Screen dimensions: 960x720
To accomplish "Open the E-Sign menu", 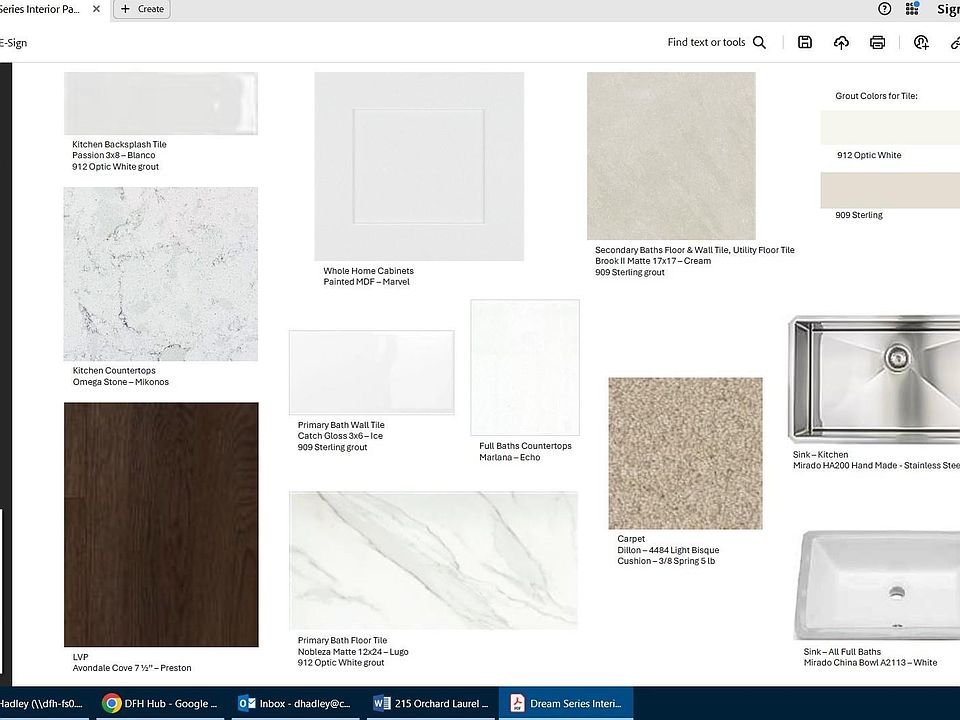I will point(14,43).
